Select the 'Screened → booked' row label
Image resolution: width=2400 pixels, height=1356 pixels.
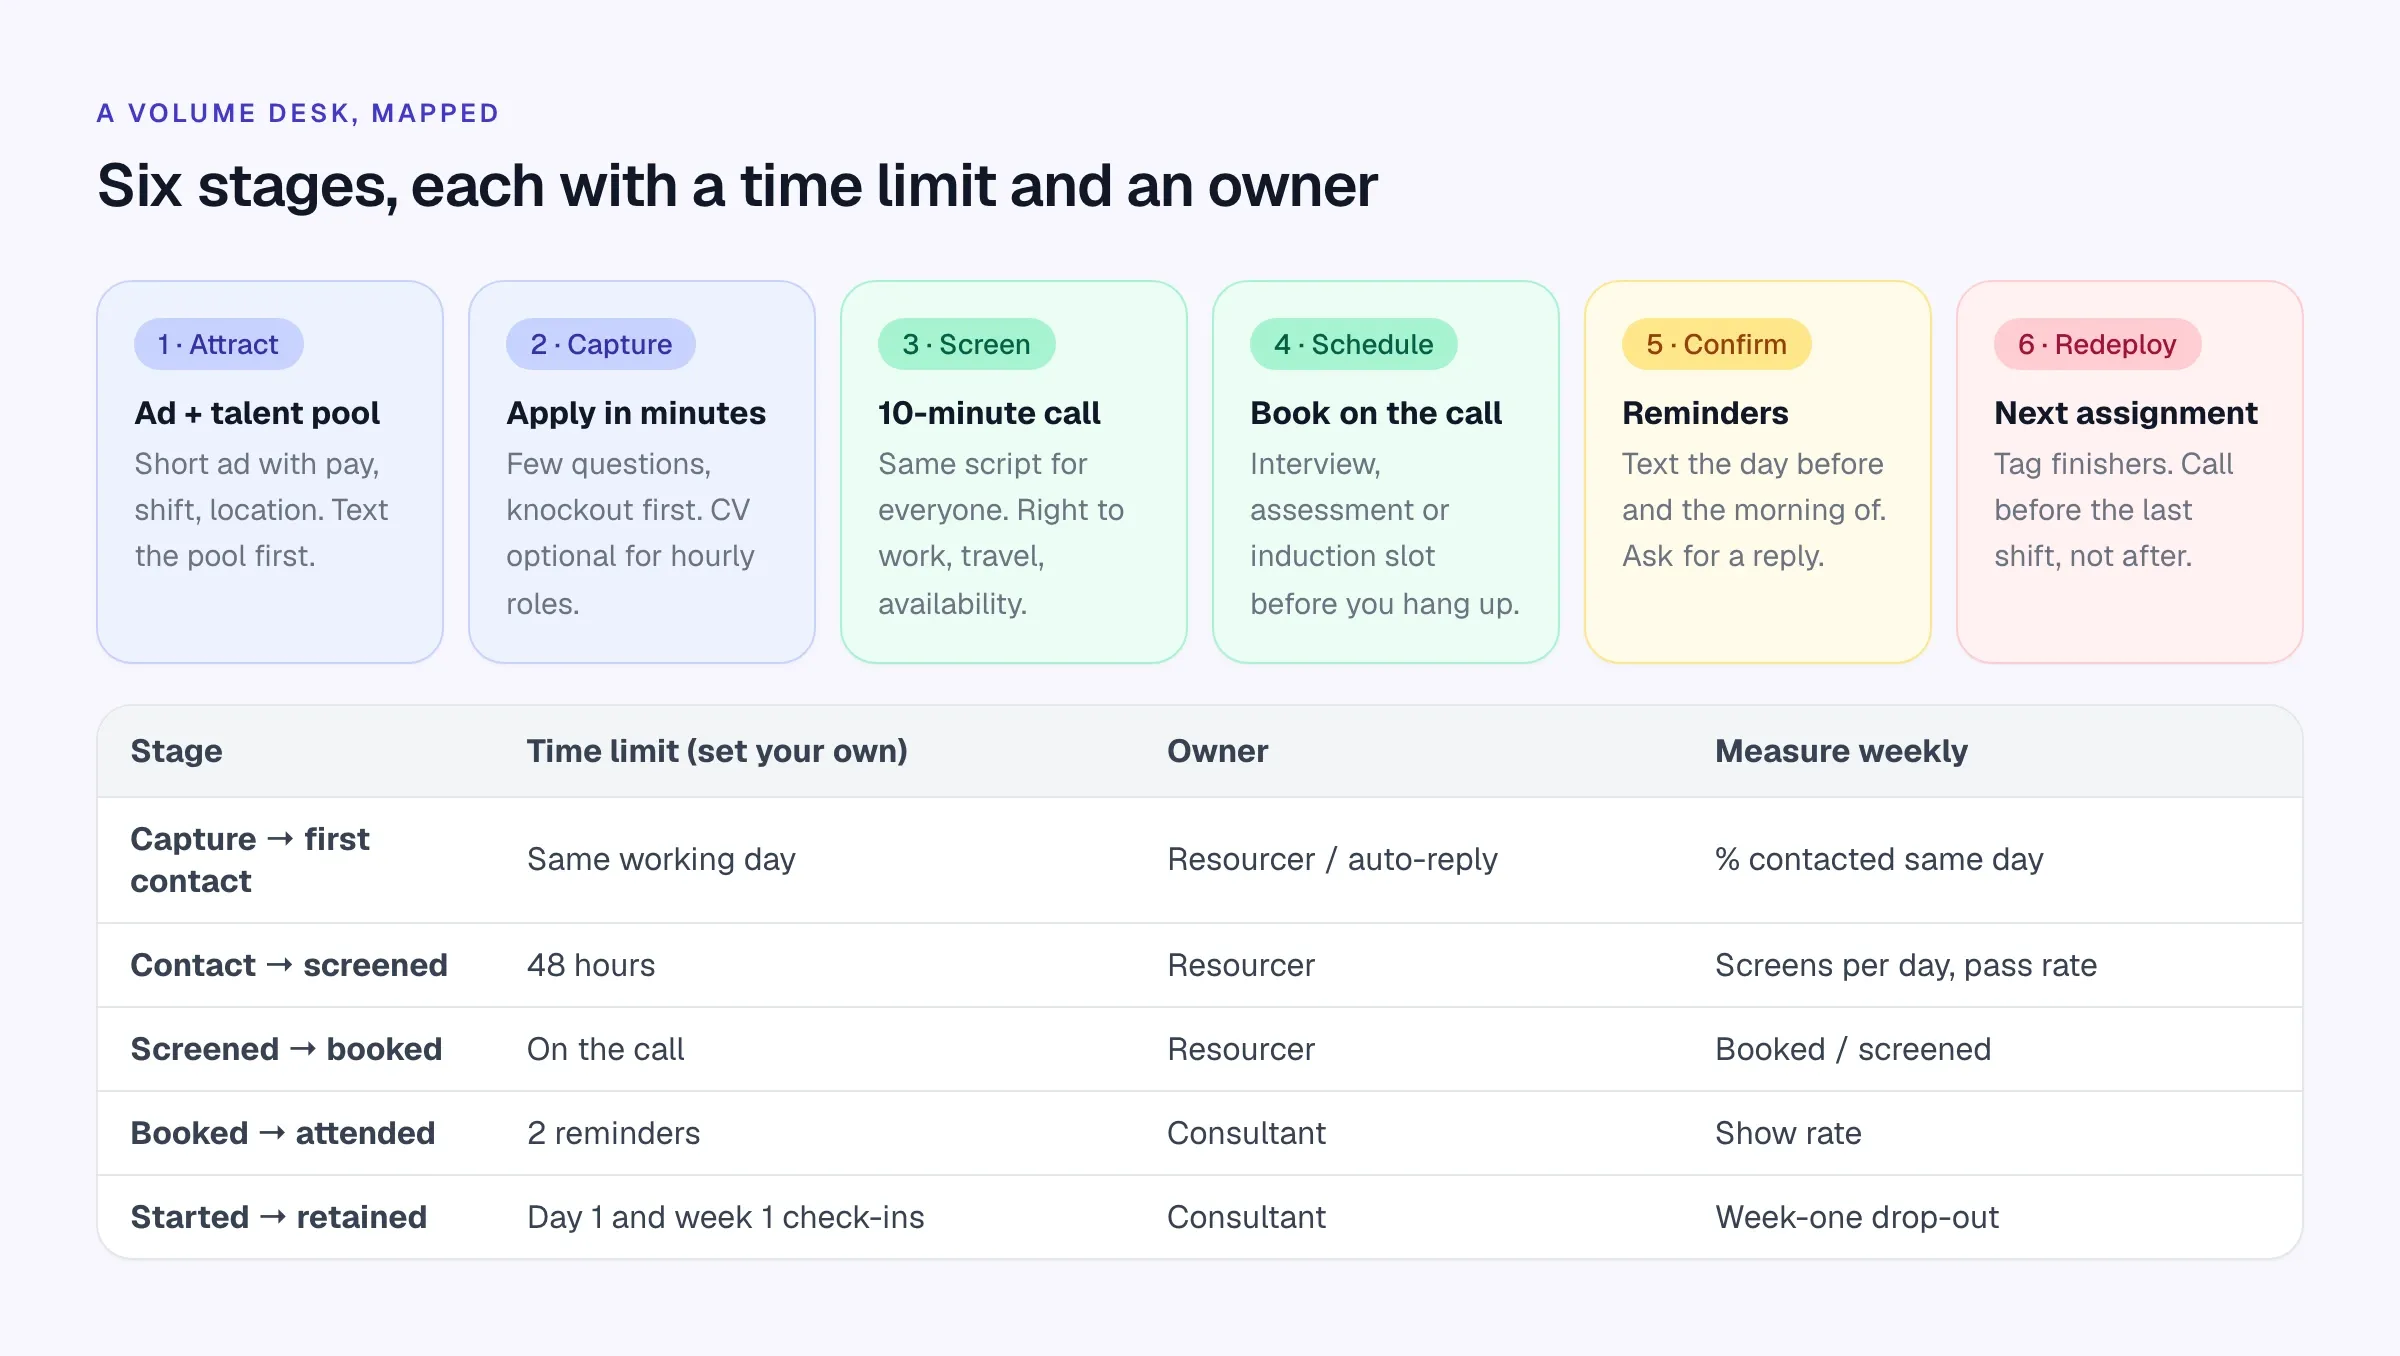coord(286,1049)
